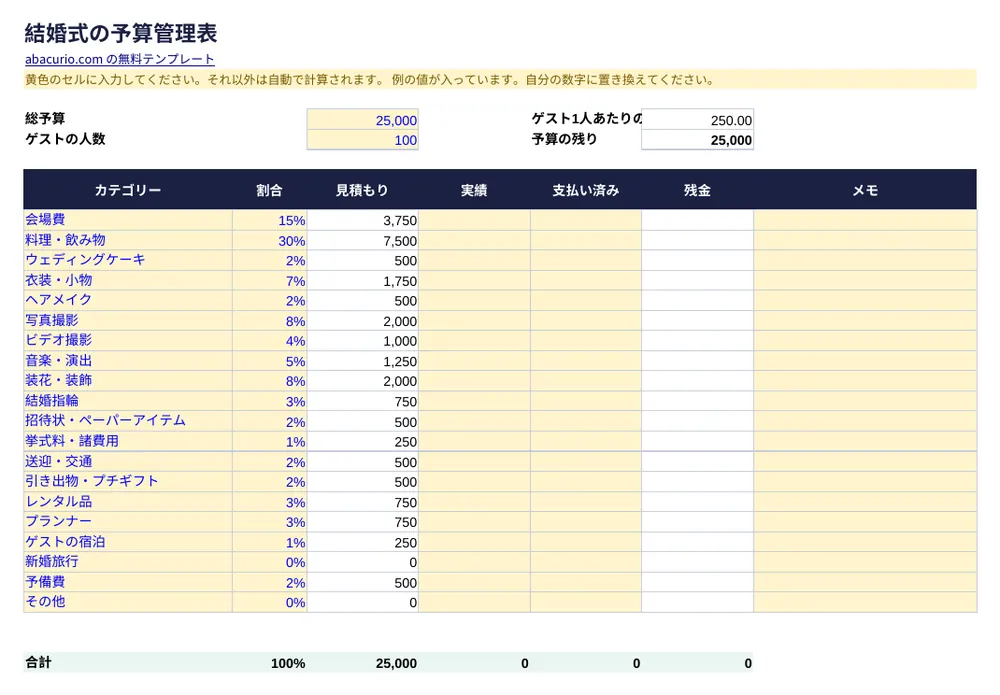This screenshot has height=695, width=1000.
Task: Click the カテゴリー column header
Action: 128,190
